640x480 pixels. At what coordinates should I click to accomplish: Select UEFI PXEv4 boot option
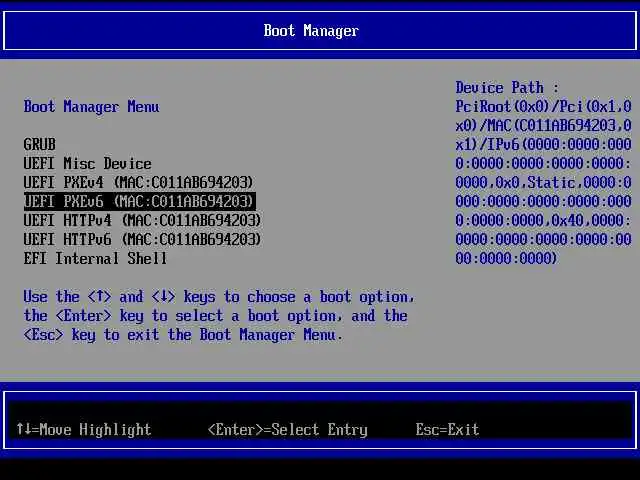point(138,182)
